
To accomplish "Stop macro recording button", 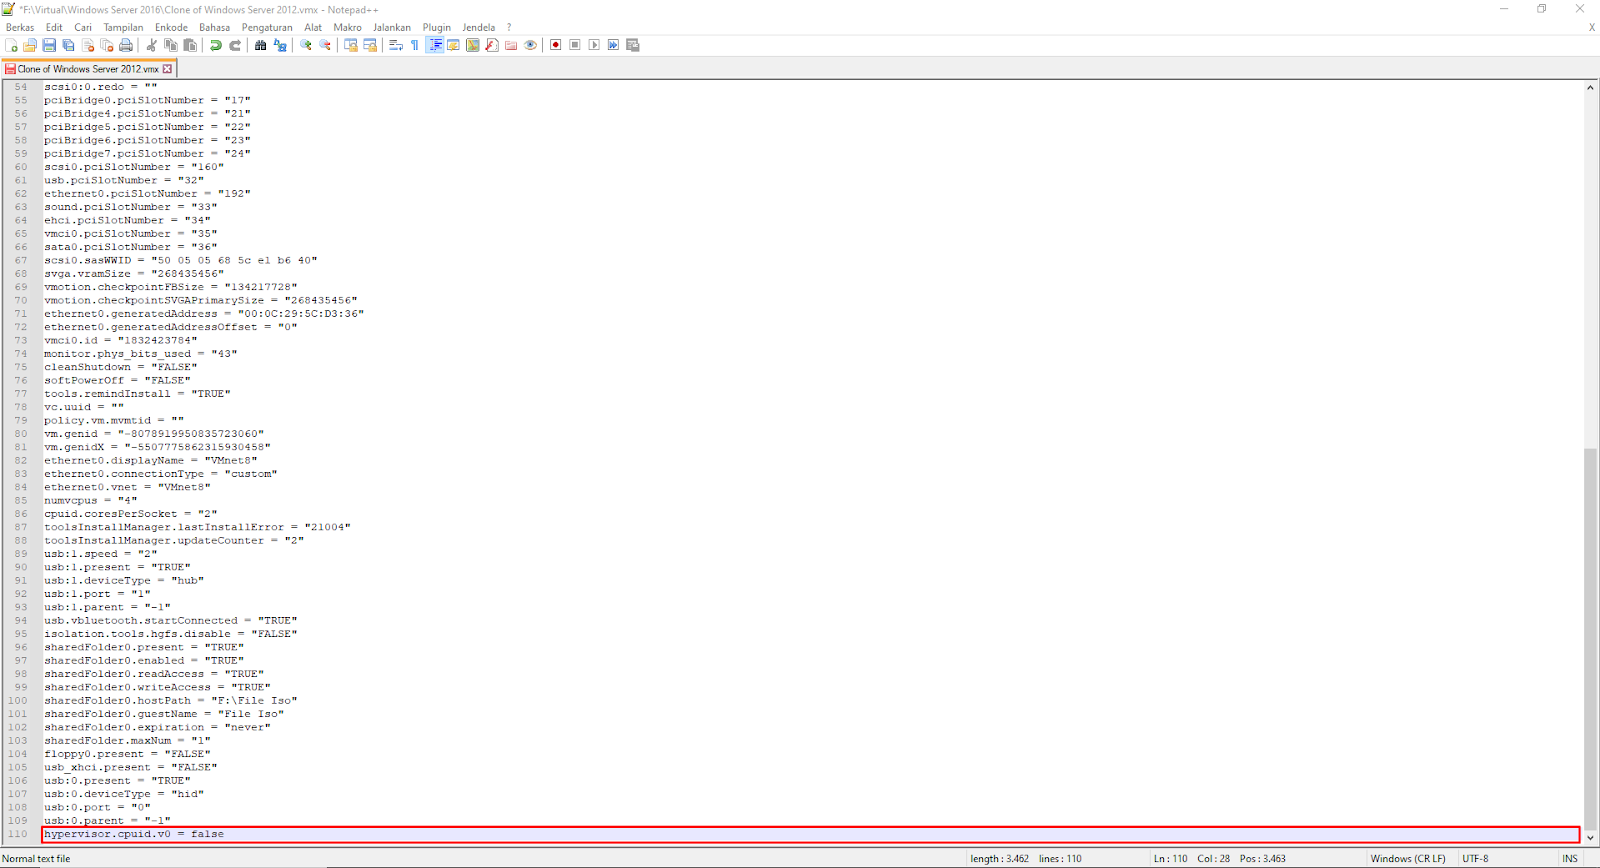I will pos(575,45).
